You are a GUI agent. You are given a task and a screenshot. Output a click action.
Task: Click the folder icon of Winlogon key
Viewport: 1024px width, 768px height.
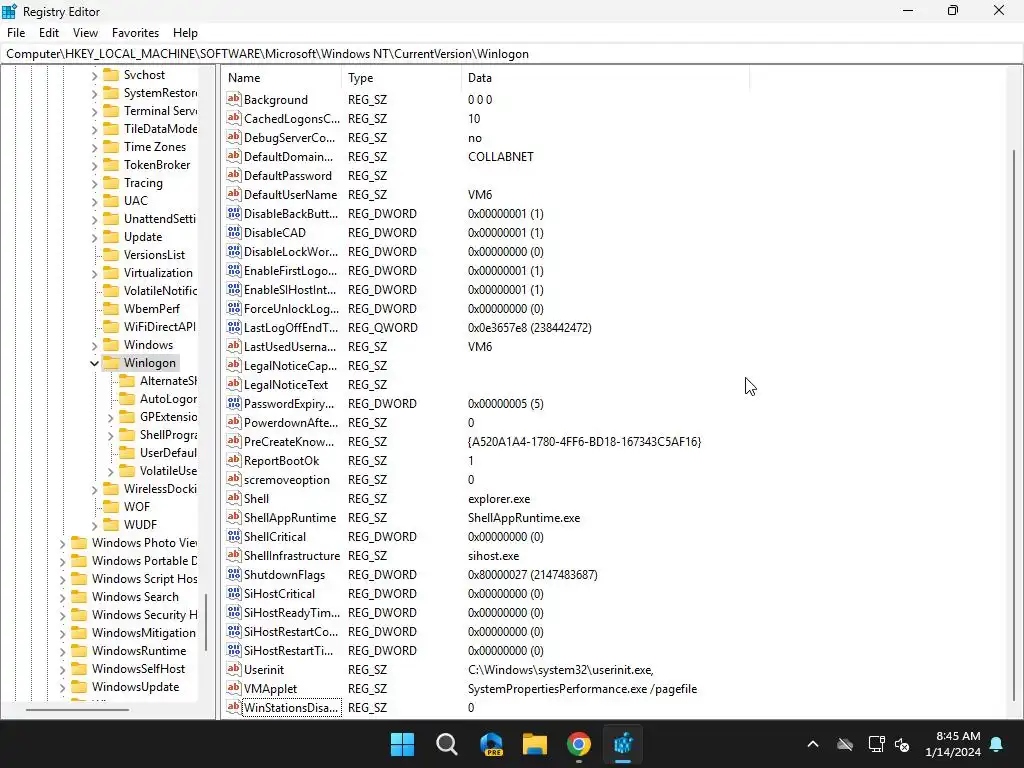click(x=112, y=362)
